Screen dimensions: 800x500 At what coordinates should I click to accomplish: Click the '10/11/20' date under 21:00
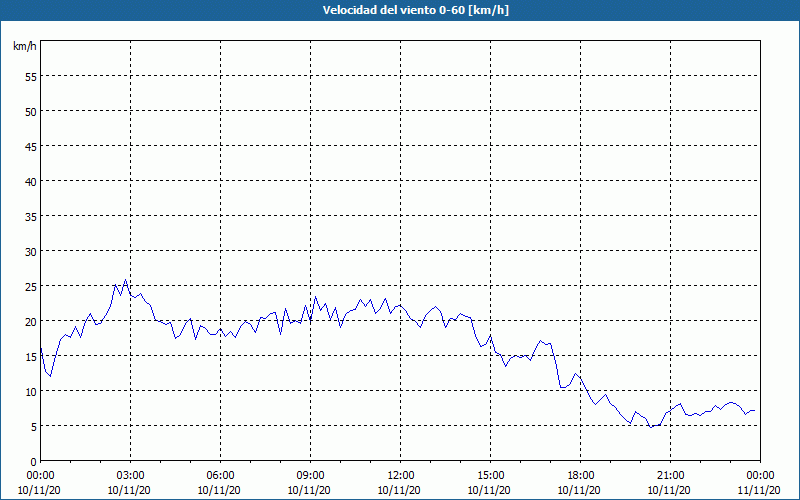click(x=669, y=490)
